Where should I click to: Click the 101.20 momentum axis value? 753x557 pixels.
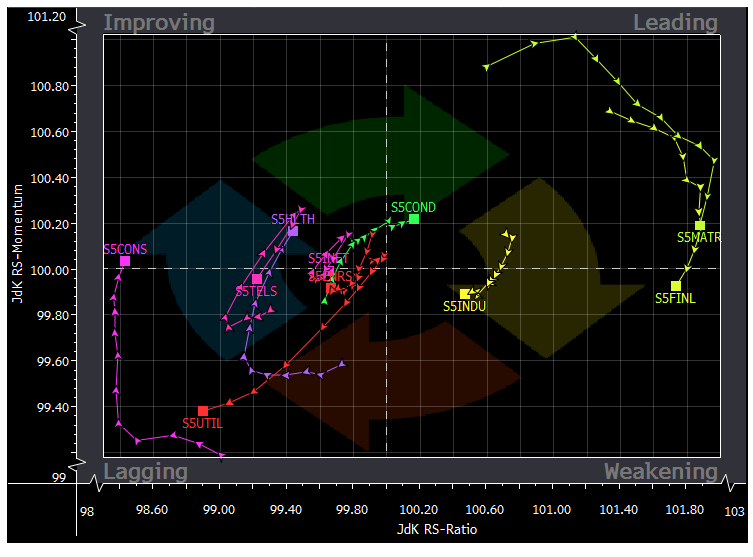(47, 17)
